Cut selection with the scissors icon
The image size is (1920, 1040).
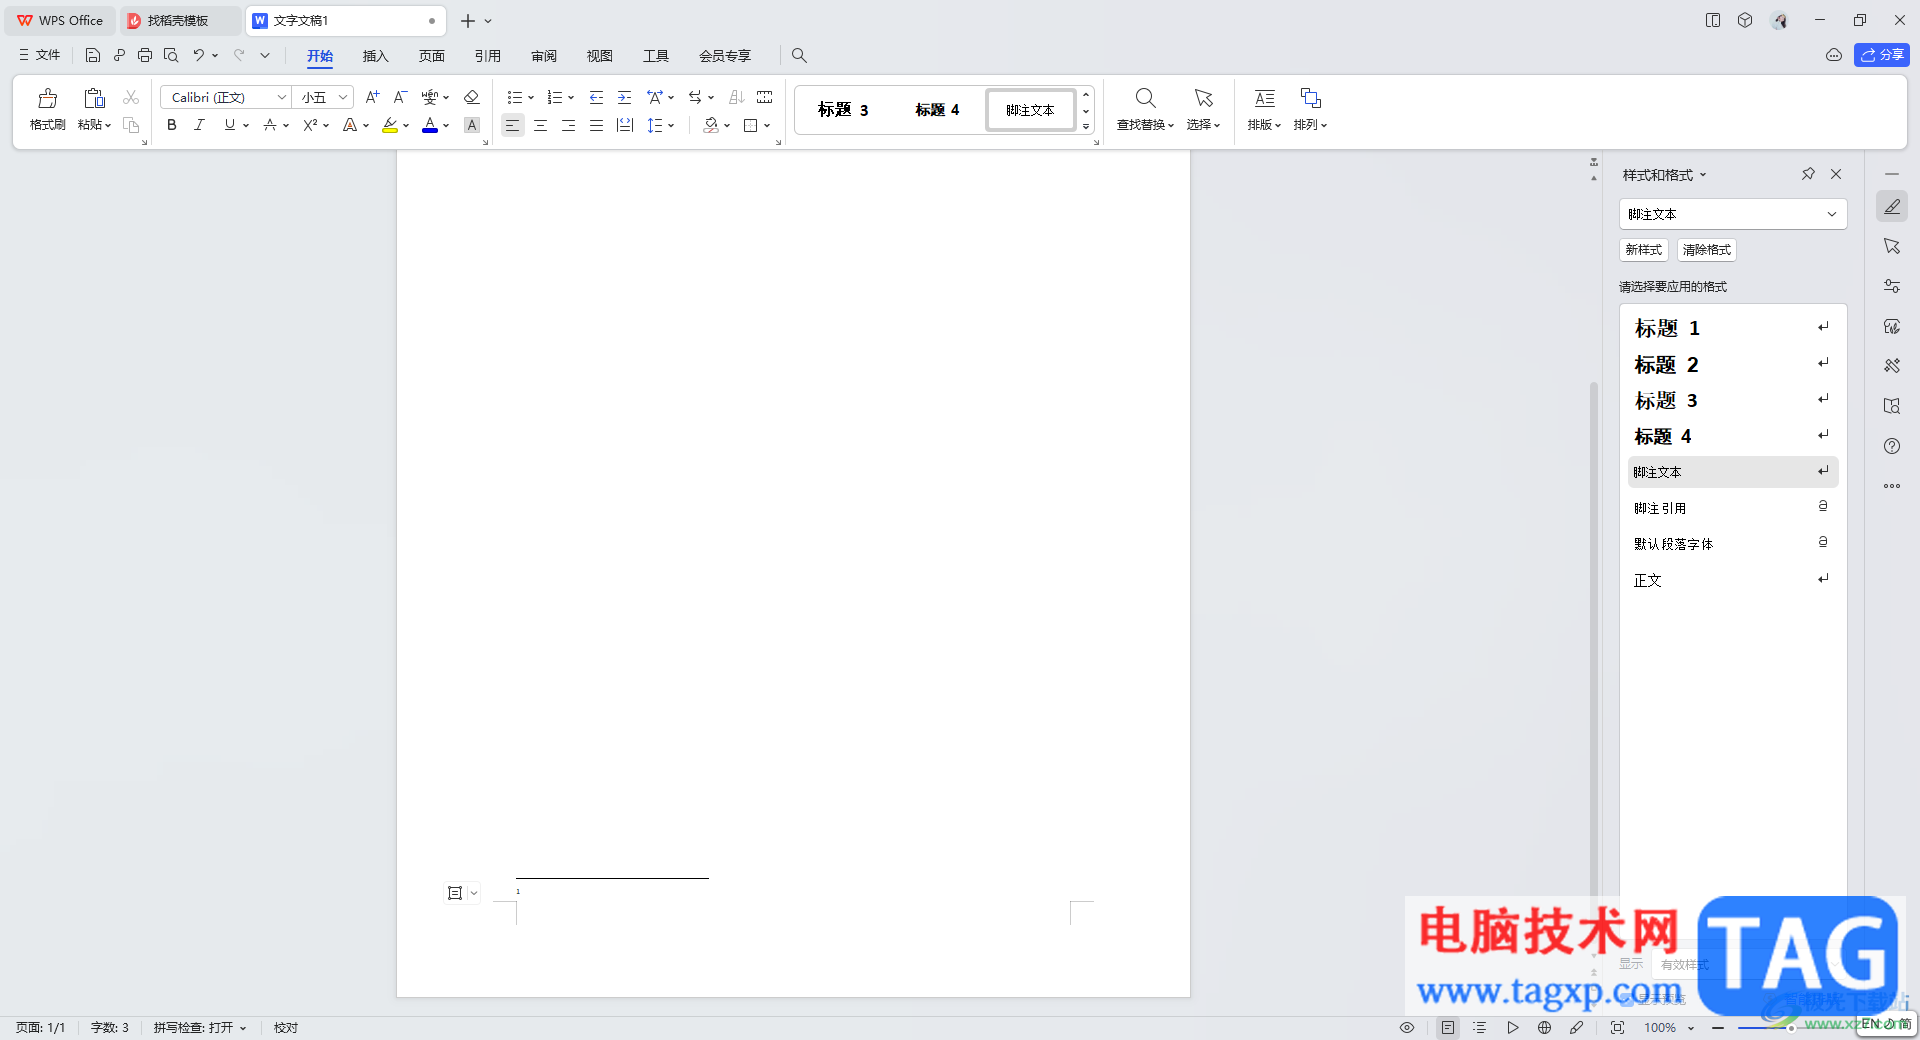pos(131,97)
